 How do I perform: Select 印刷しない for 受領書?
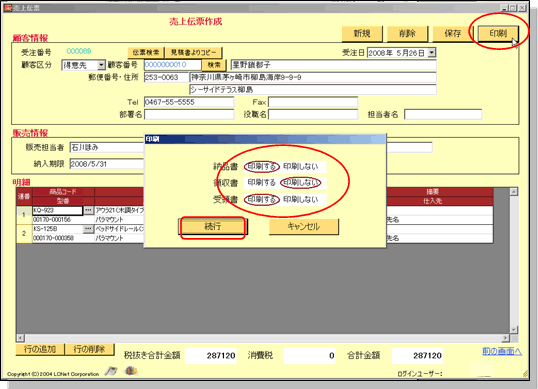[x=301, y=199]
